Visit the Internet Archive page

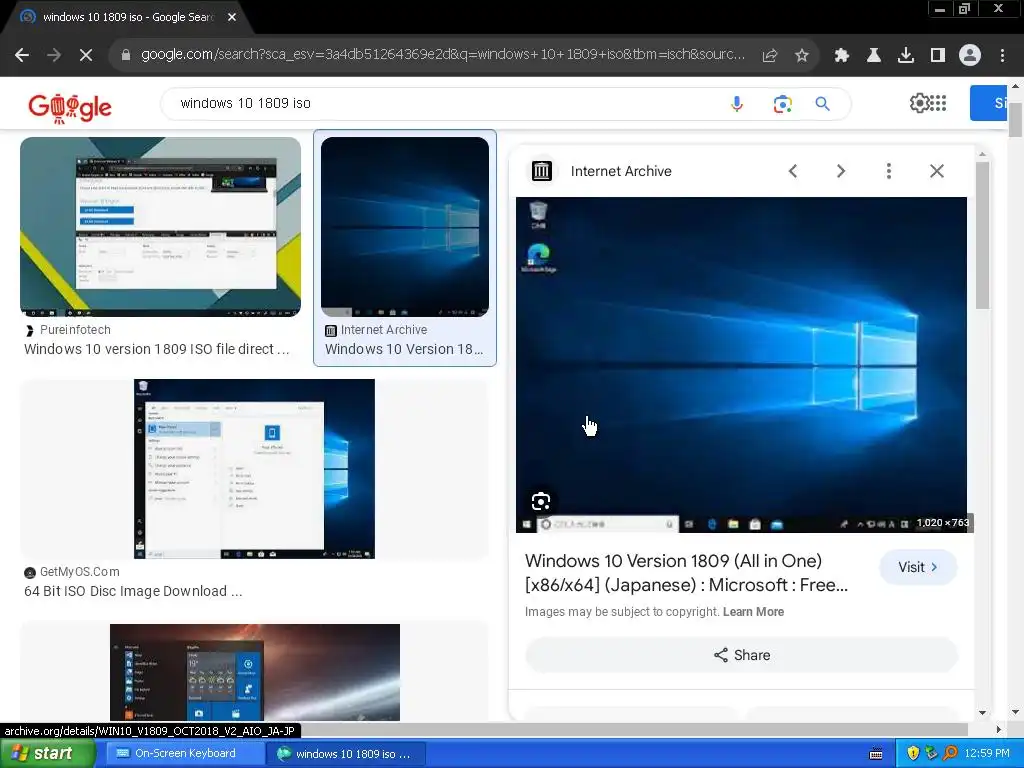(918, 568)
